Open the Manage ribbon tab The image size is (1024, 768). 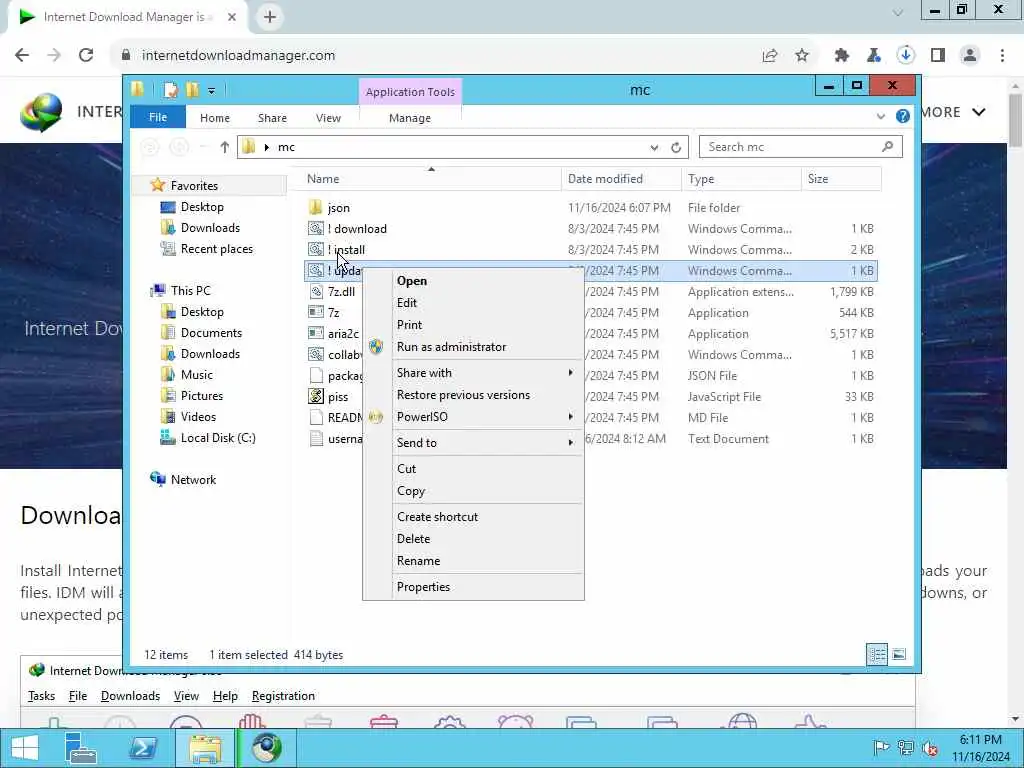click(x=409, y=118)
